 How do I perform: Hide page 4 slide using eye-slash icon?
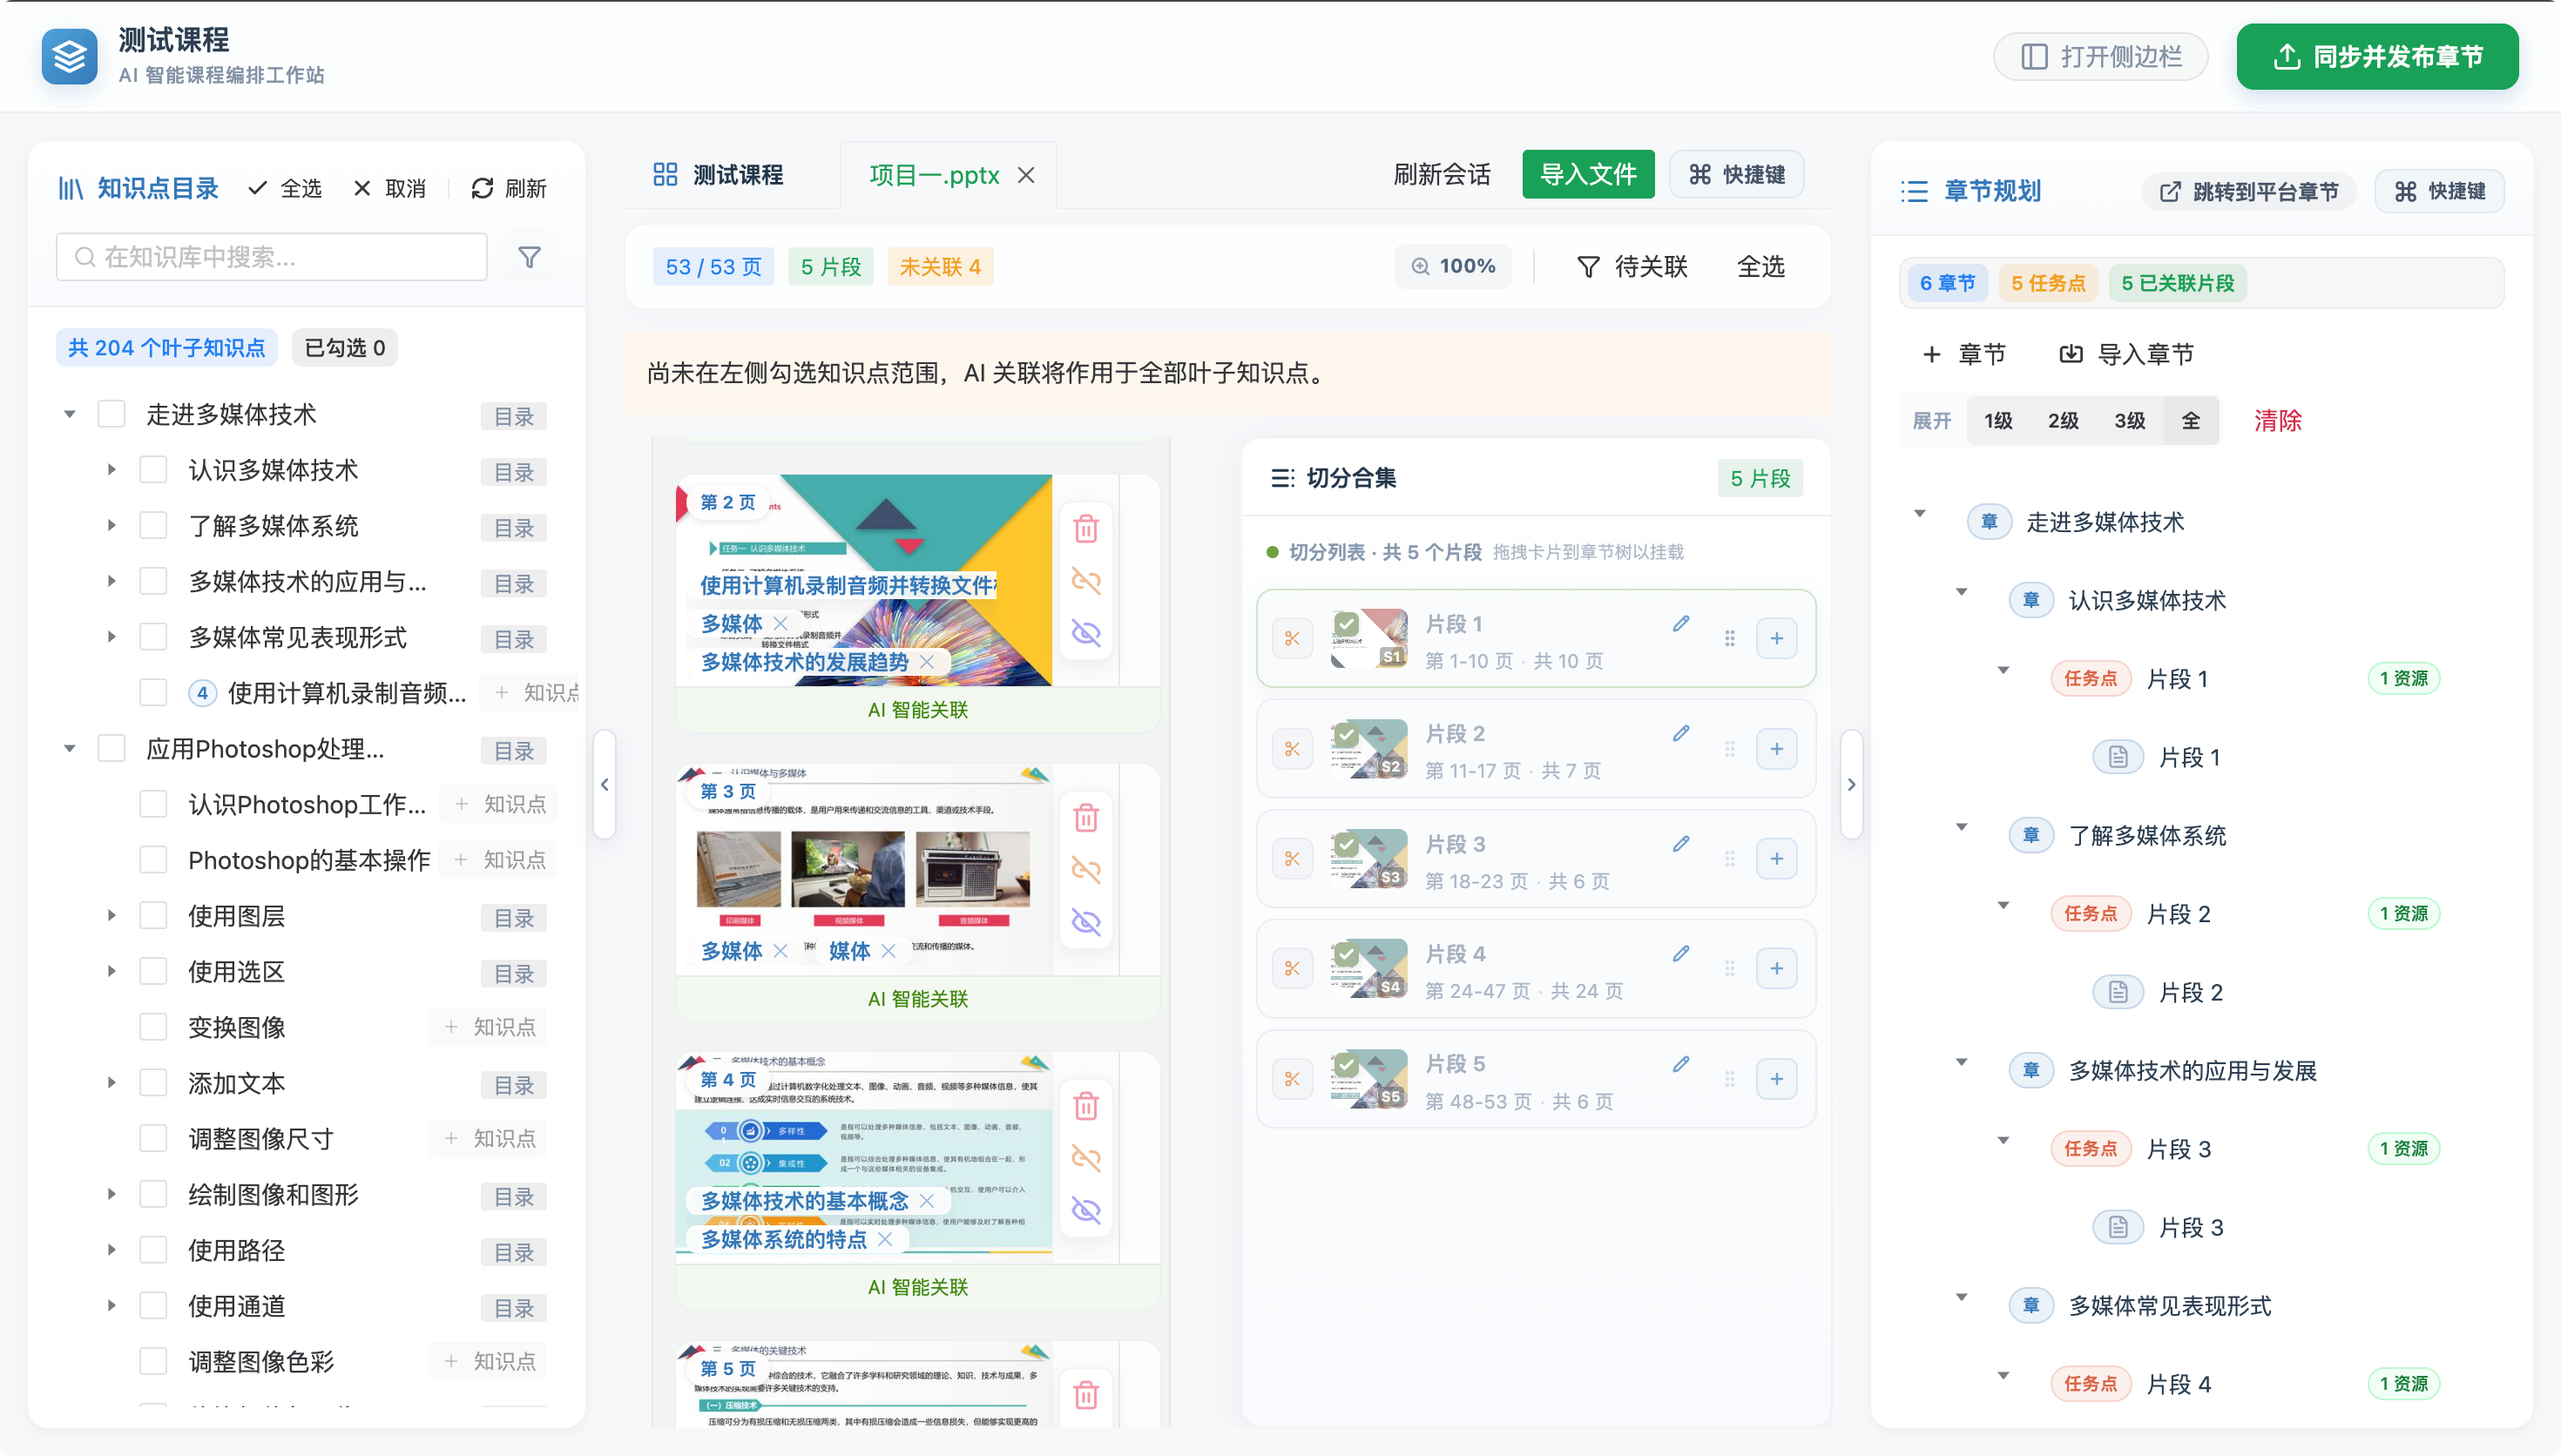[1086, 1211]
